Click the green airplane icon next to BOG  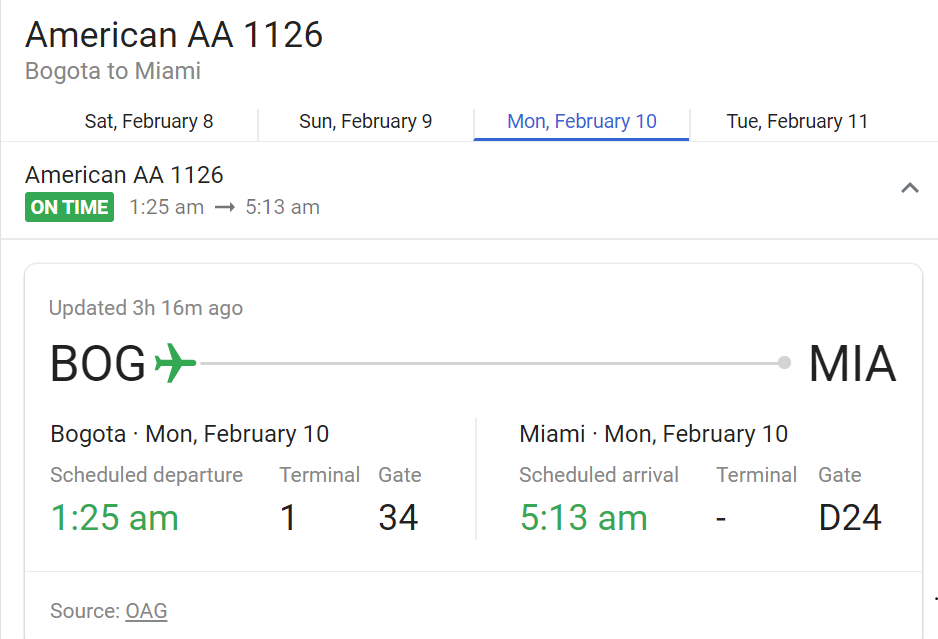point(175,363)
